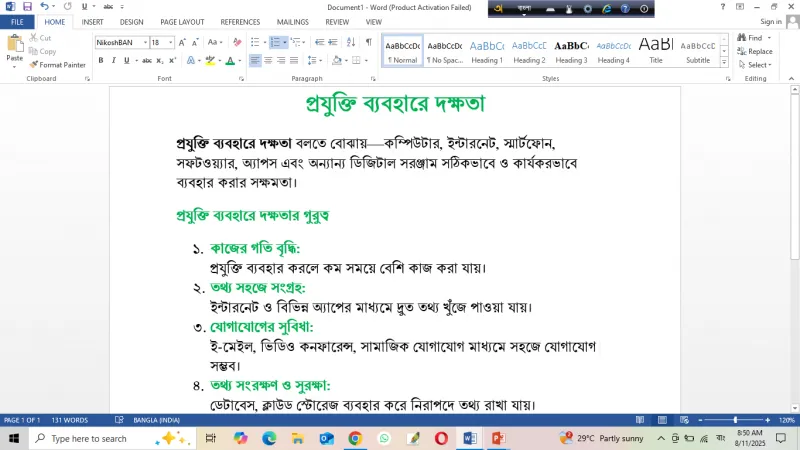Align text to the left
Screen dimensions: 800x450
coord(255,60)
